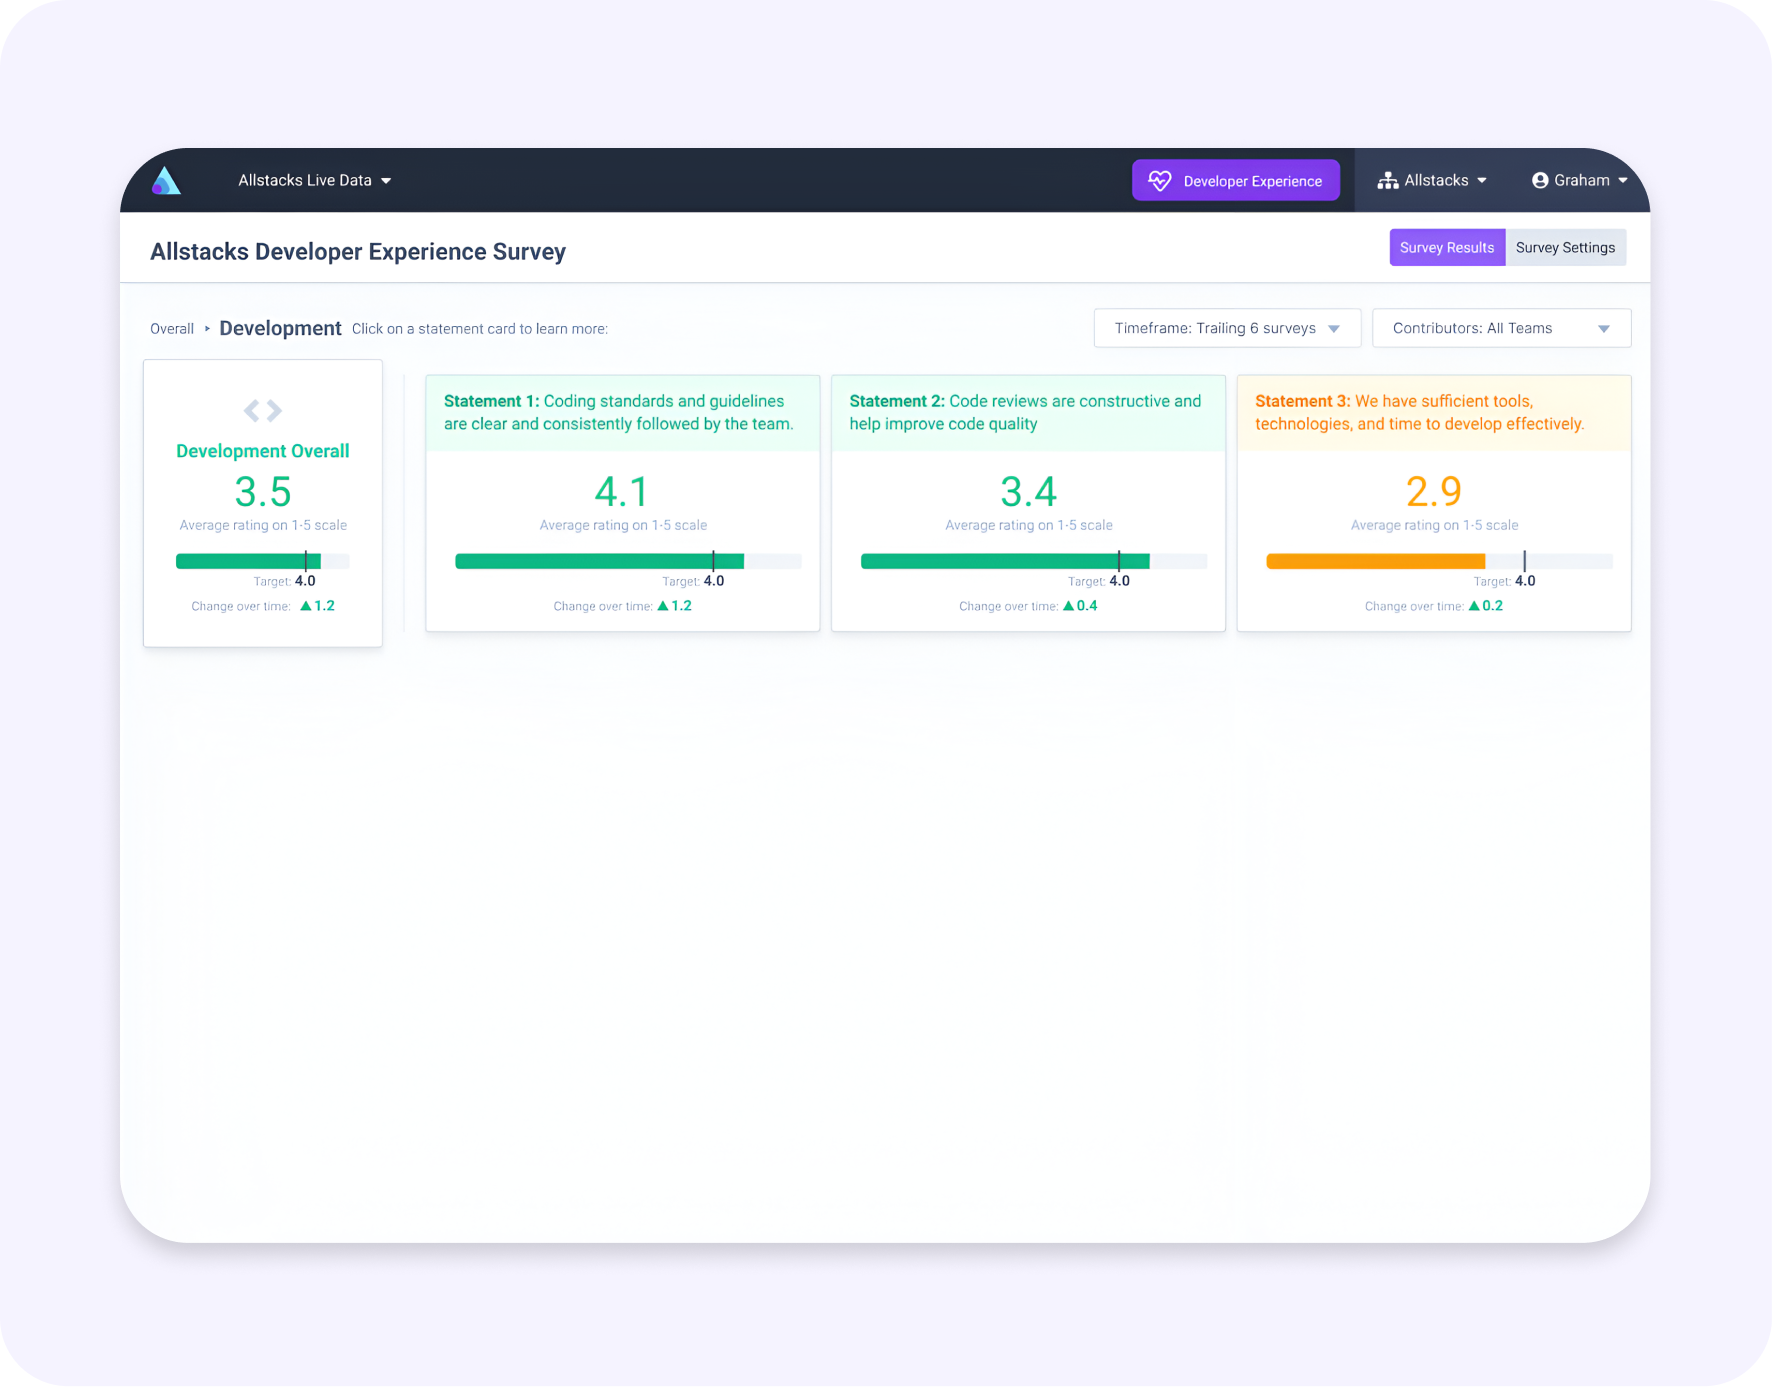
Task: Go back to Overall breadcrumb link
Action: [x=172, y=329]
